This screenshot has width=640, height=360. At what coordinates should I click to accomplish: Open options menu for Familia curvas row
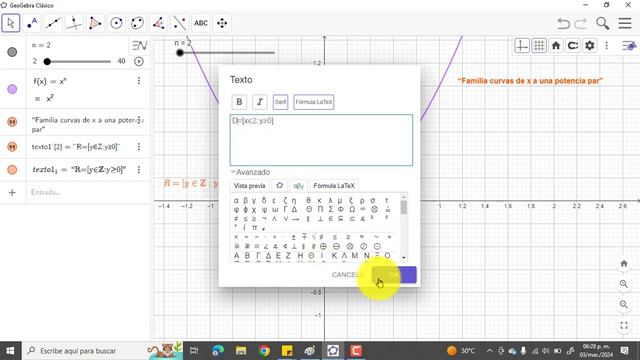point(139,120)
